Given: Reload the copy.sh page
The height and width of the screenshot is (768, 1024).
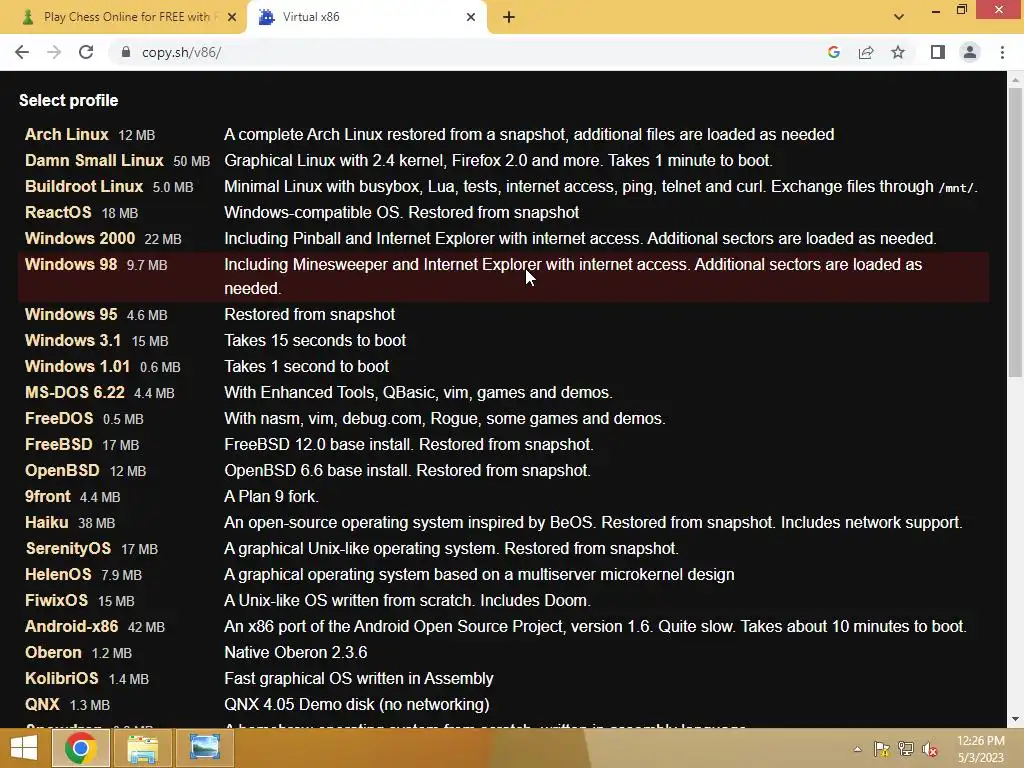Looking at the screenshot, I should [x=86, y=52].
